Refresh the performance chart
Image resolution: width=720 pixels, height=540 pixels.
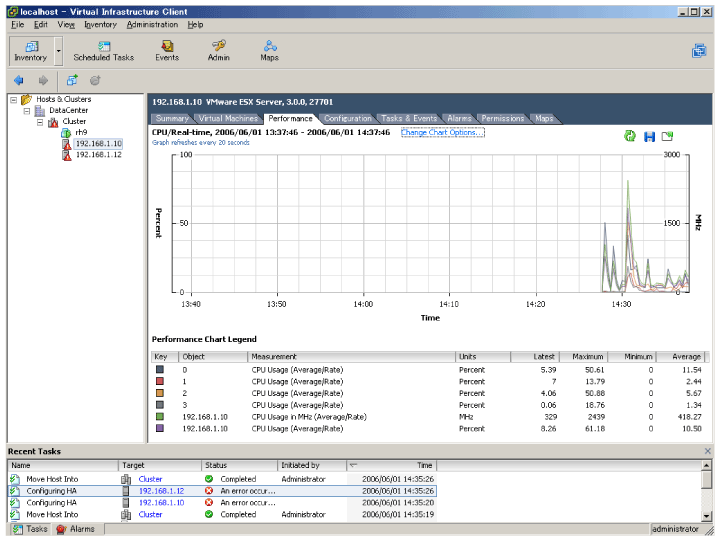[630, 136]
